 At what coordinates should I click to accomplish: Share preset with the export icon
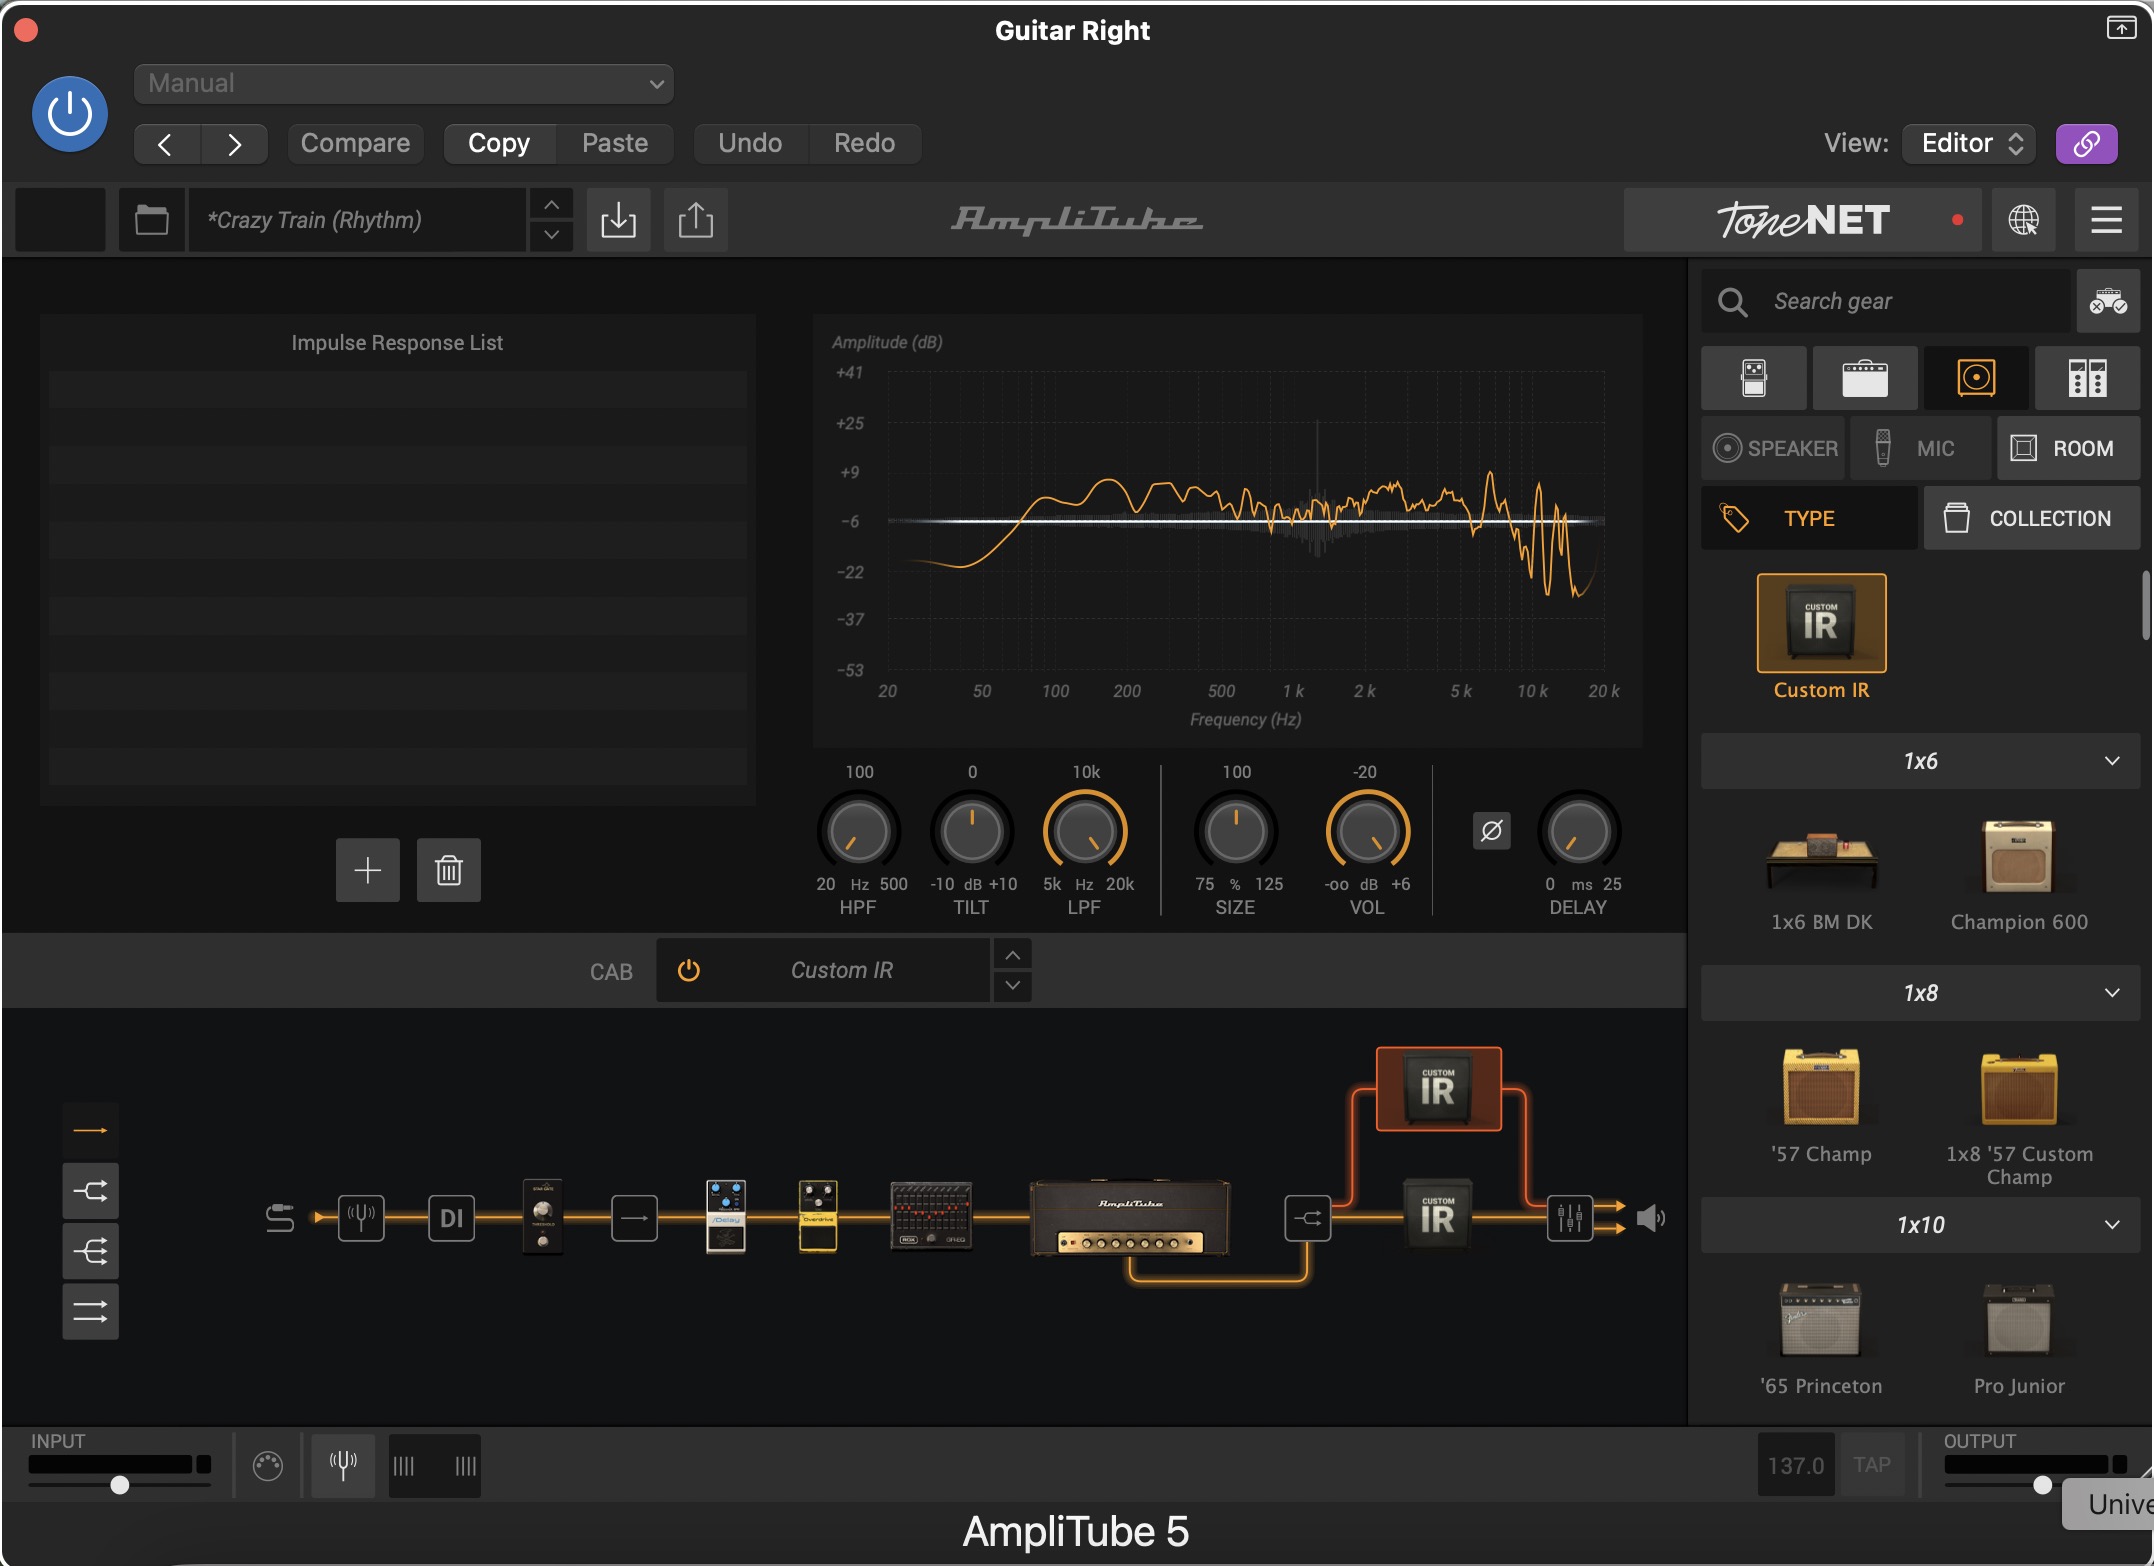(x=696, y=220)
